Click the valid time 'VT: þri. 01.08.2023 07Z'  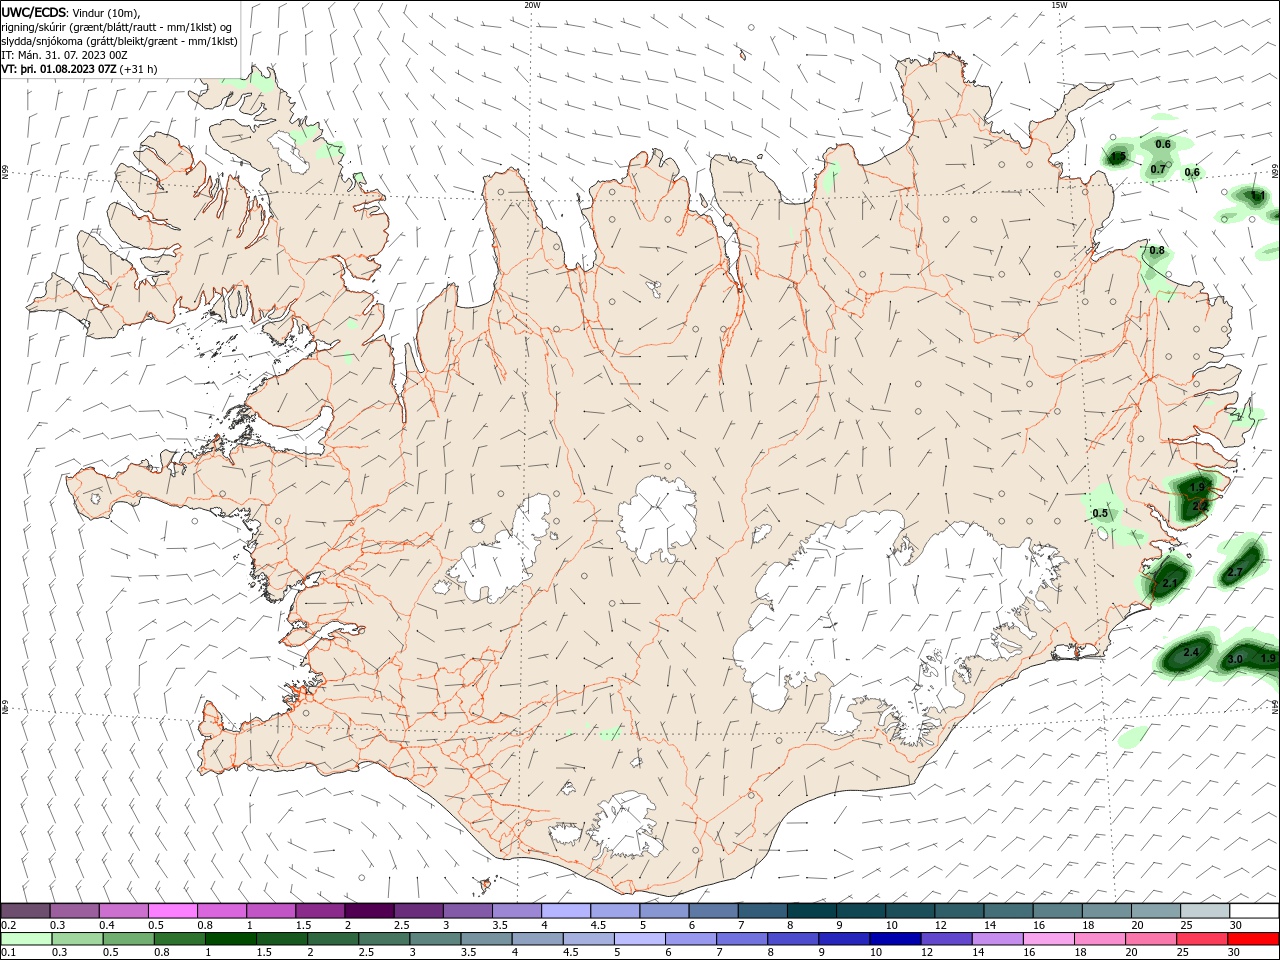coord(59,69)
